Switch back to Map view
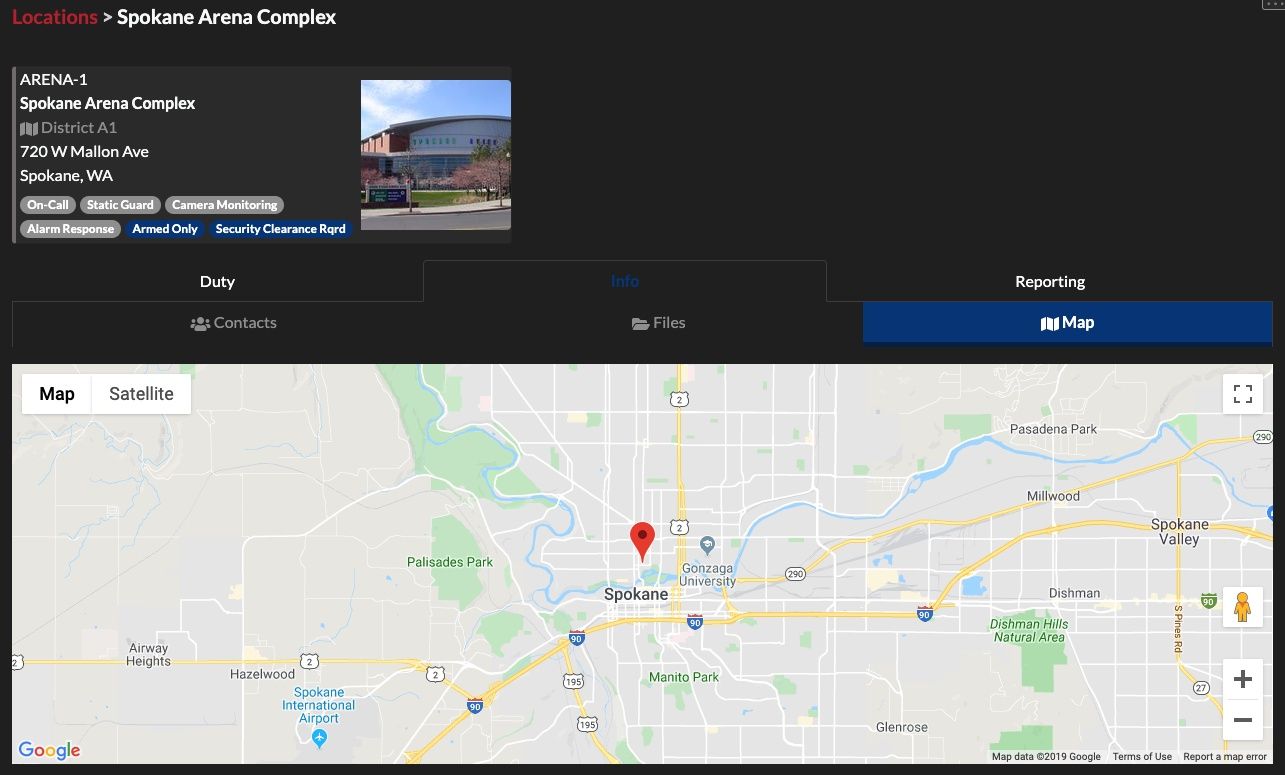The width and height of the screenshot is (1285, 775). coord(56,393)
